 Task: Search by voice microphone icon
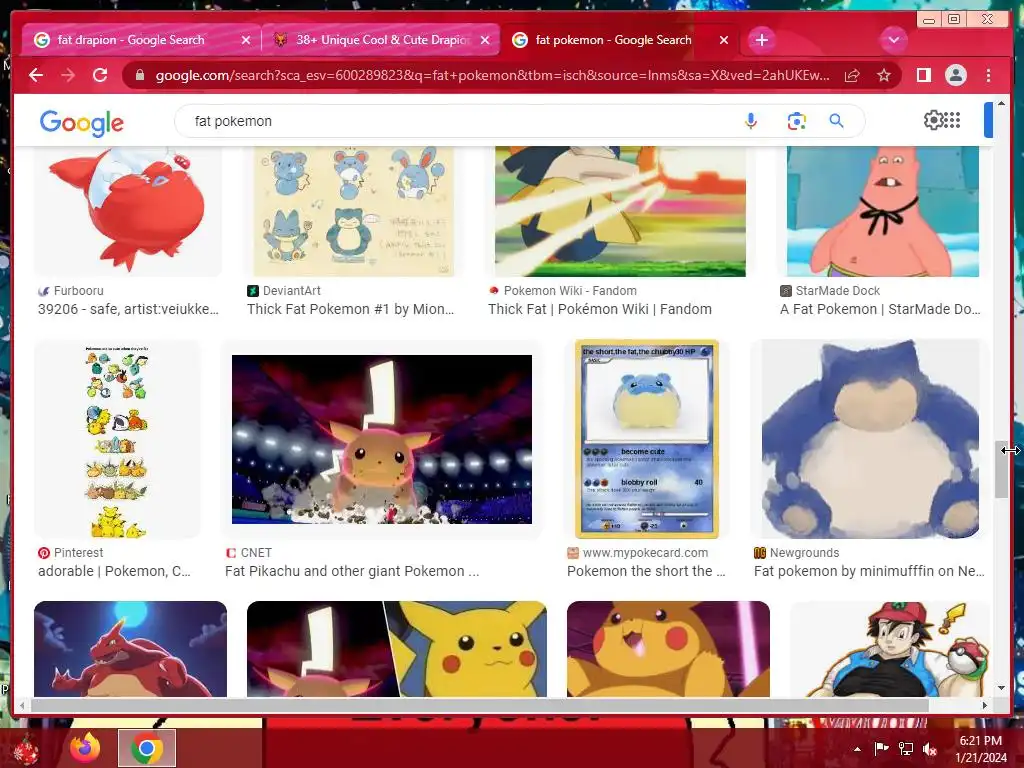(x=751, y=121)
